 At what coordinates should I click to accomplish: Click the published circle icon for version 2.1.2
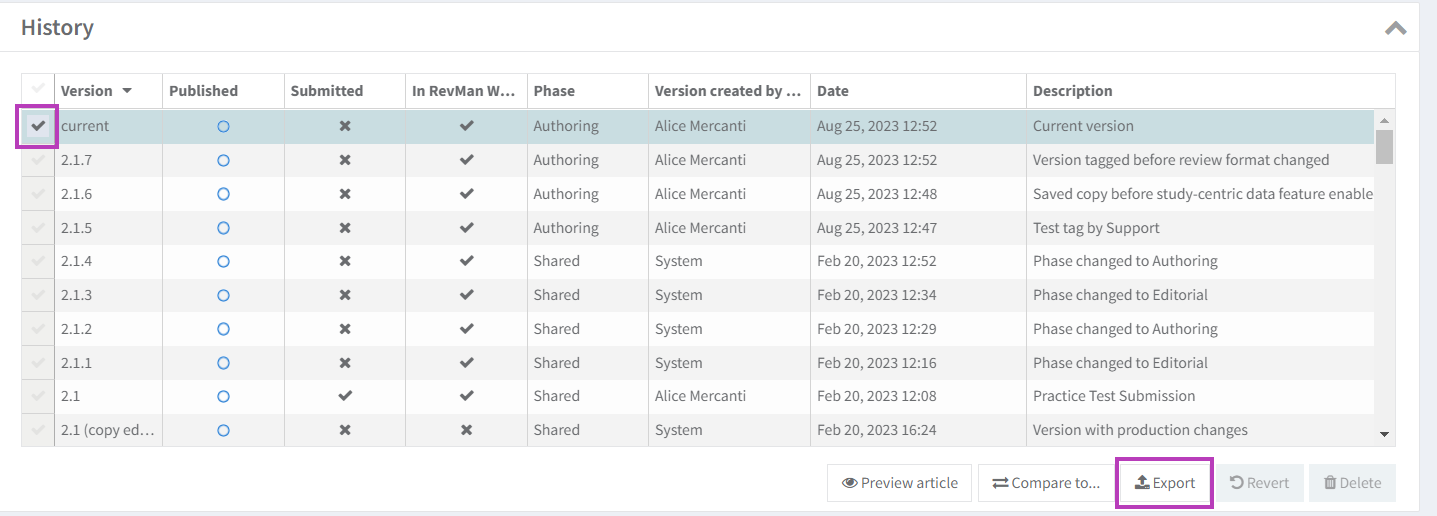pos(223,329)
